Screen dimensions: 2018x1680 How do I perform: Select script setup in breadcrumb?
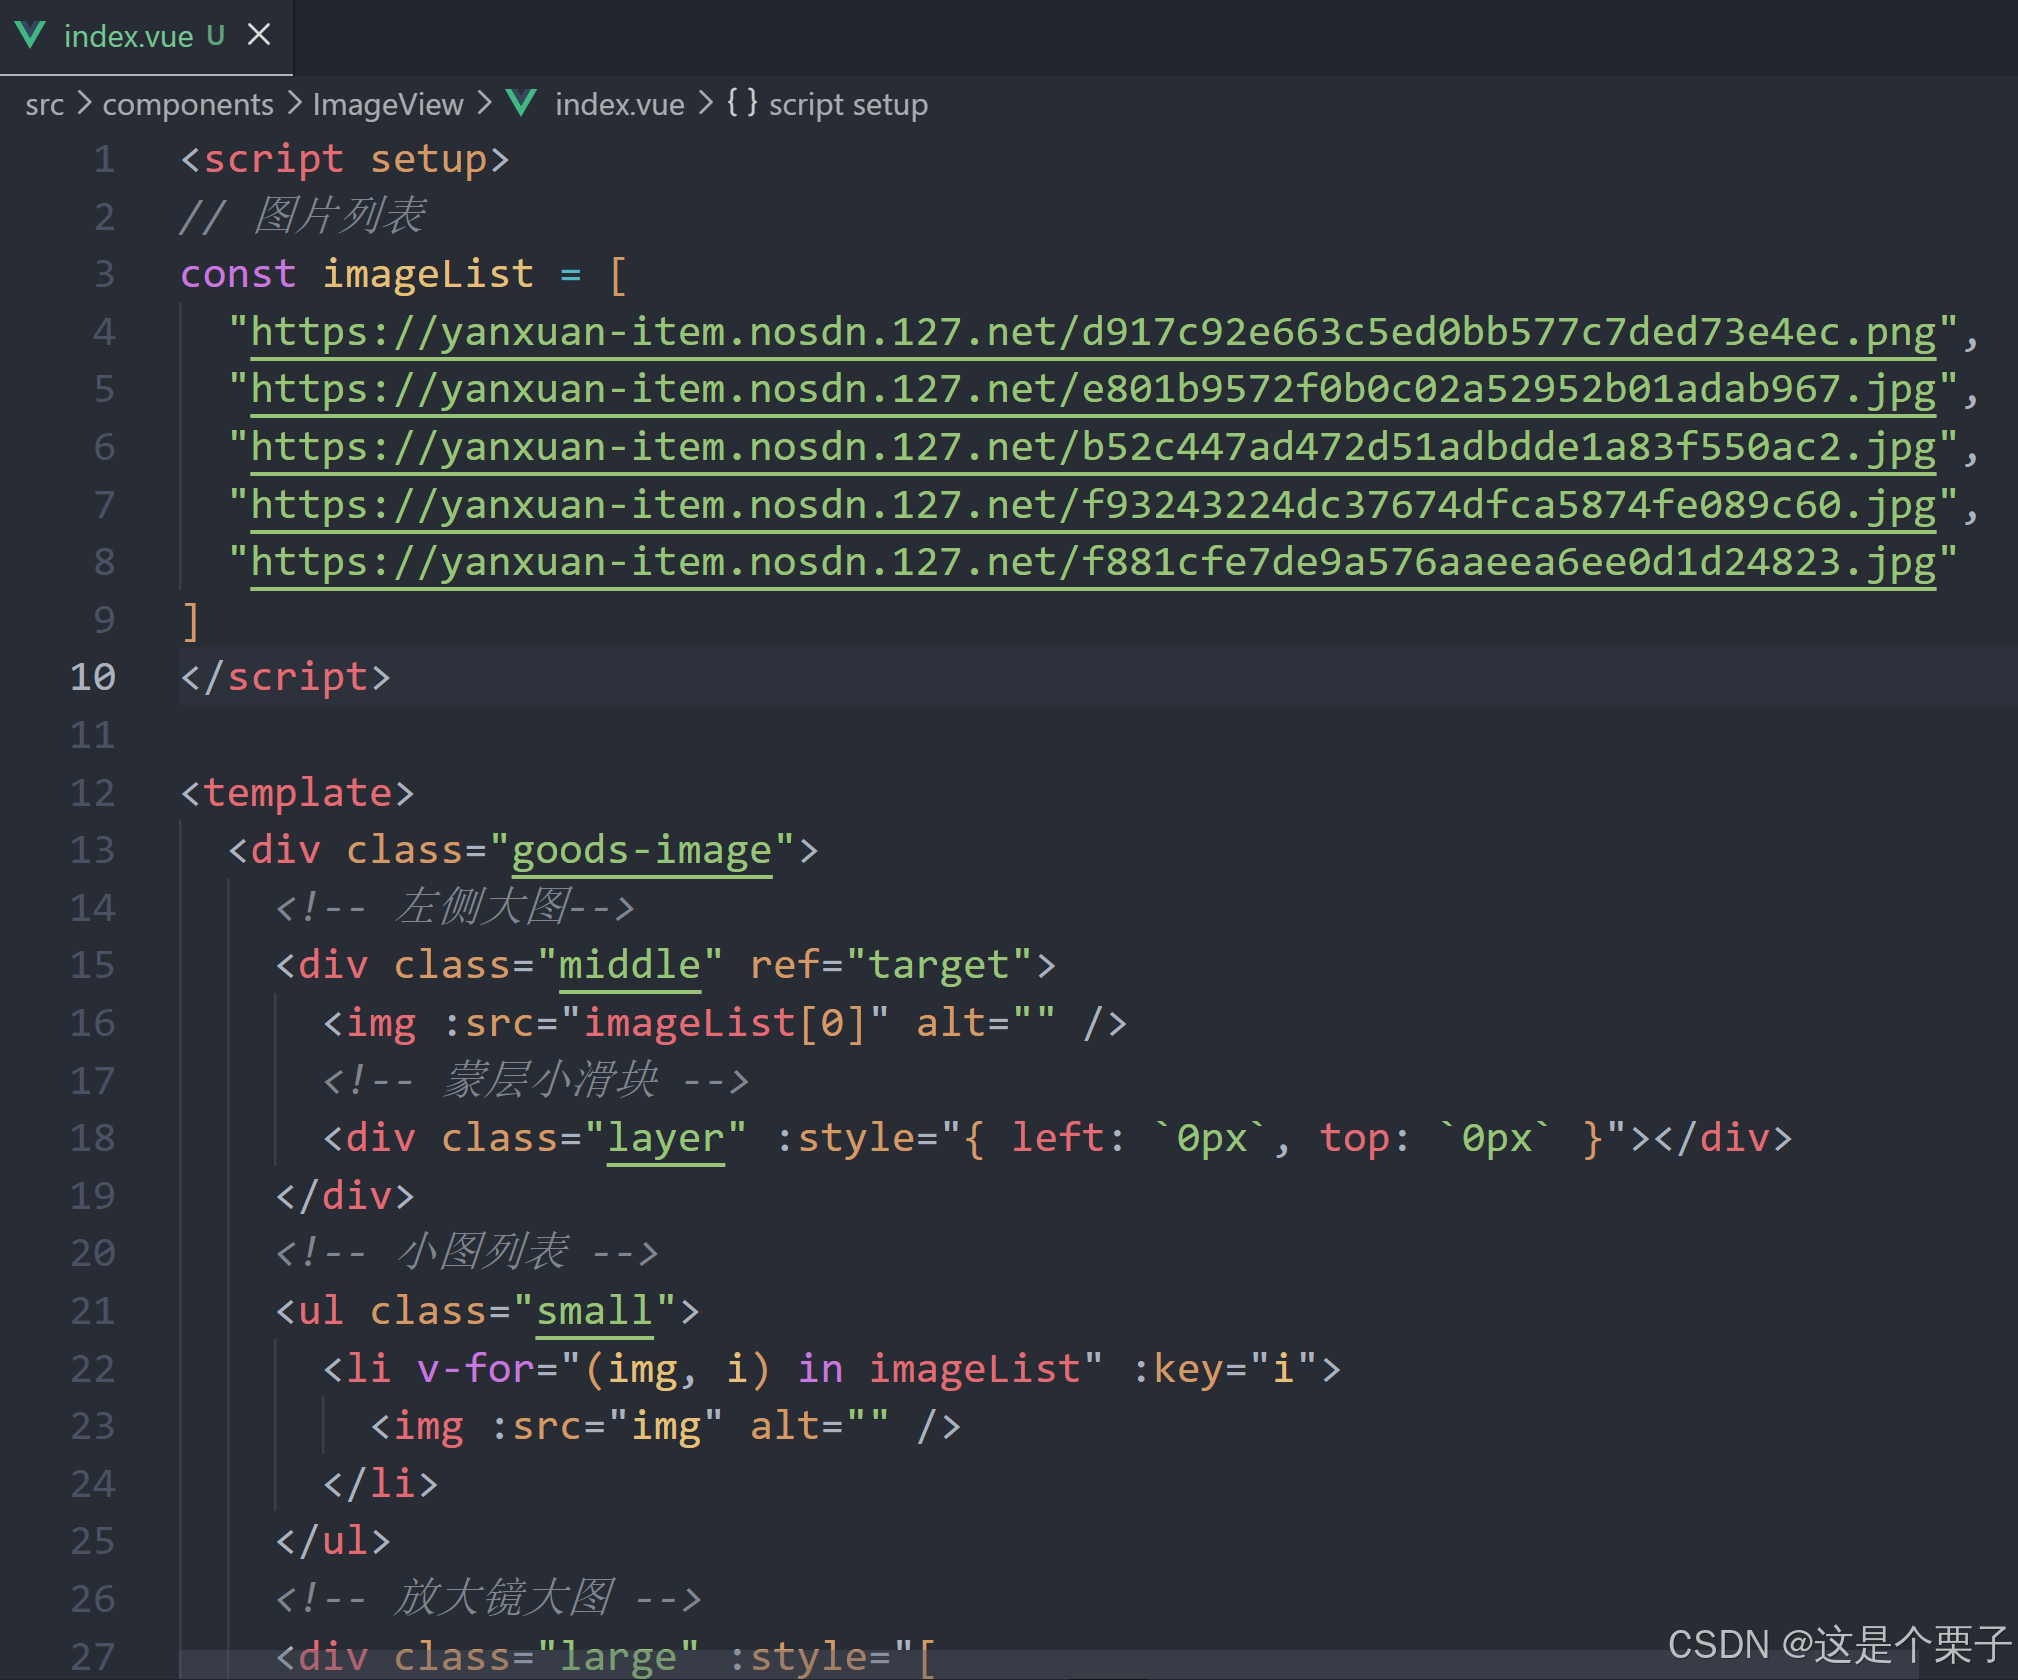point(847,104)
